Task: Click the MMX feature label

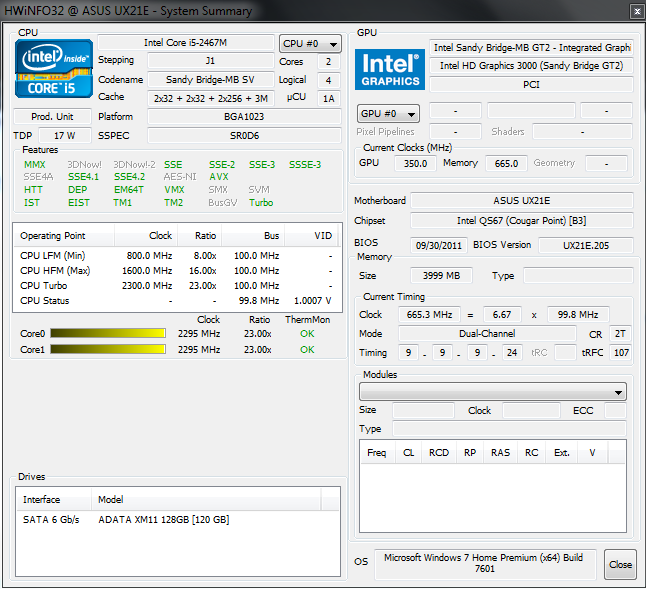Action: pos(35,165)
